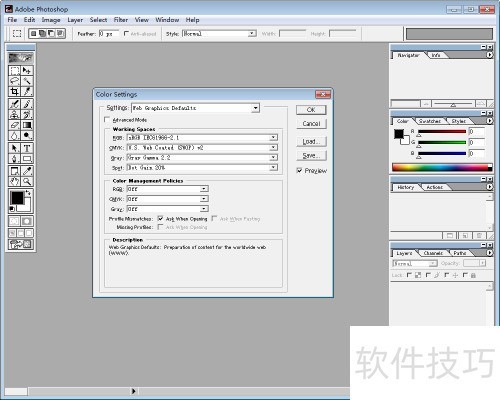
Task: Select the Zoom tool
Action: coord(27,181)
